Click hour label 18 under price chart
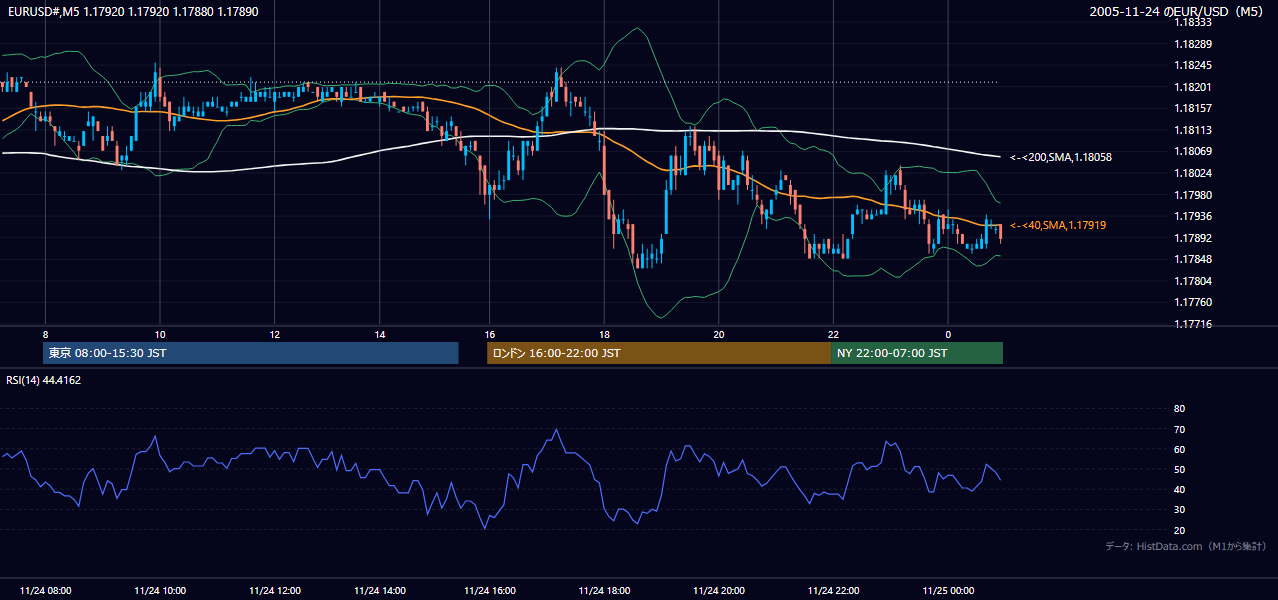The image size is (1278, 600). click(x=604, y=334)
